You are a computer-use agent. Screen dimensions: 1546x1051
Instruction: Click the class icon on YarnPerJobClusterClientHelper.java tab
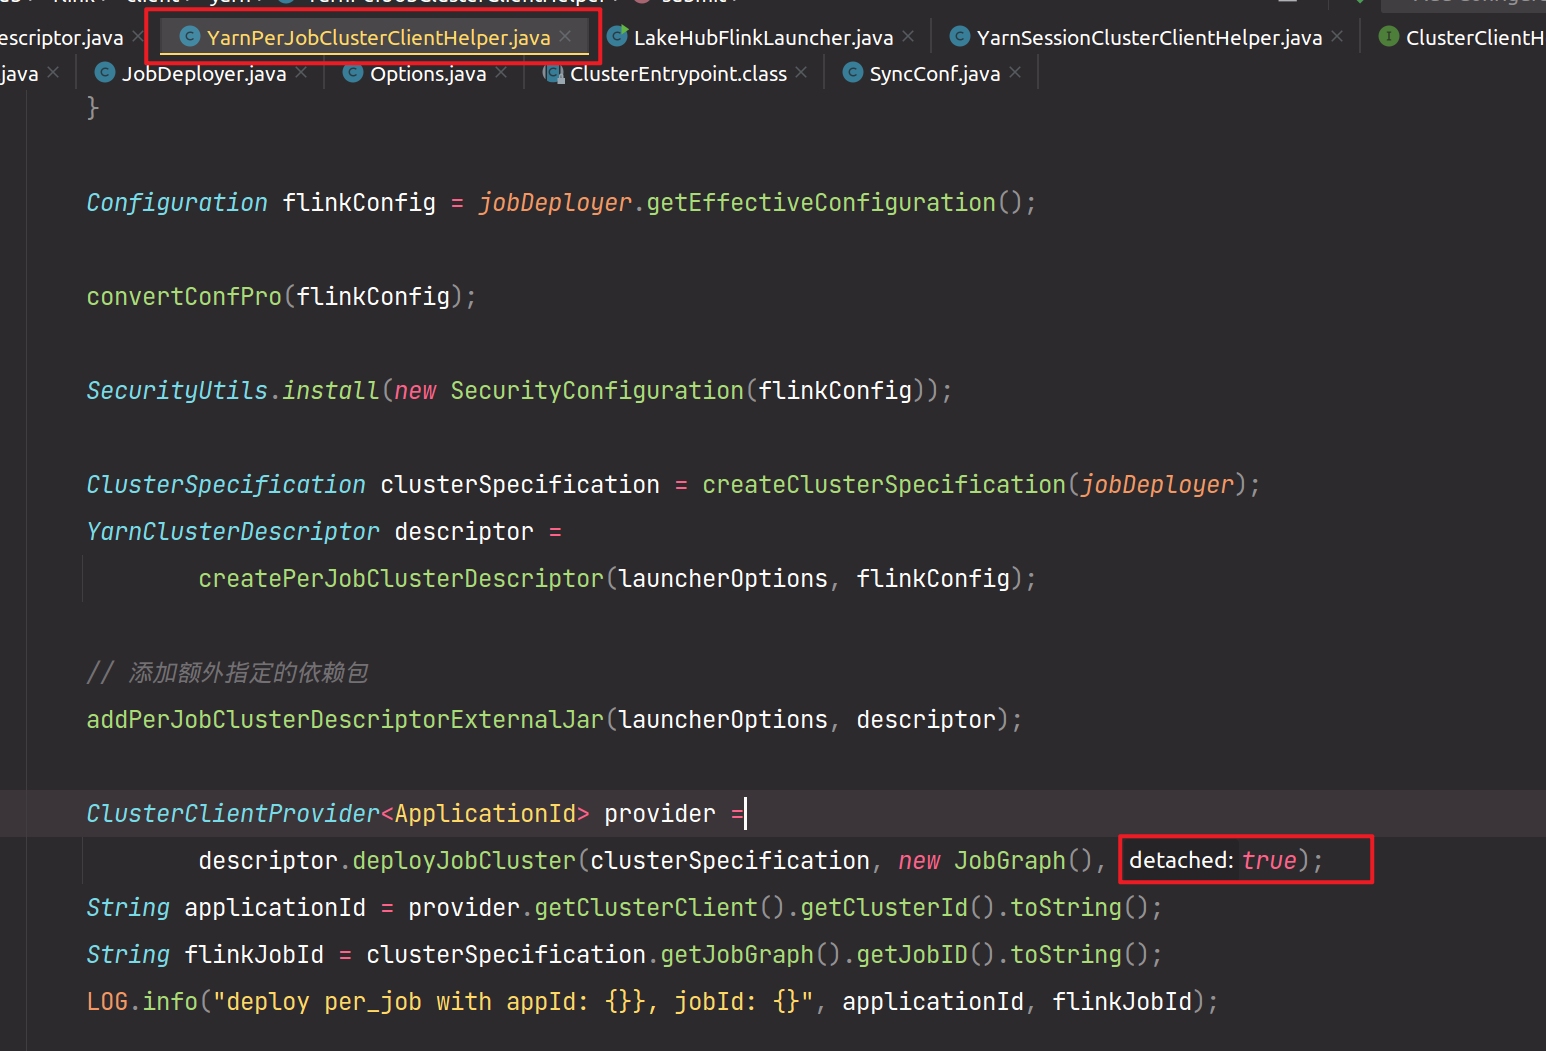point(189,37)
